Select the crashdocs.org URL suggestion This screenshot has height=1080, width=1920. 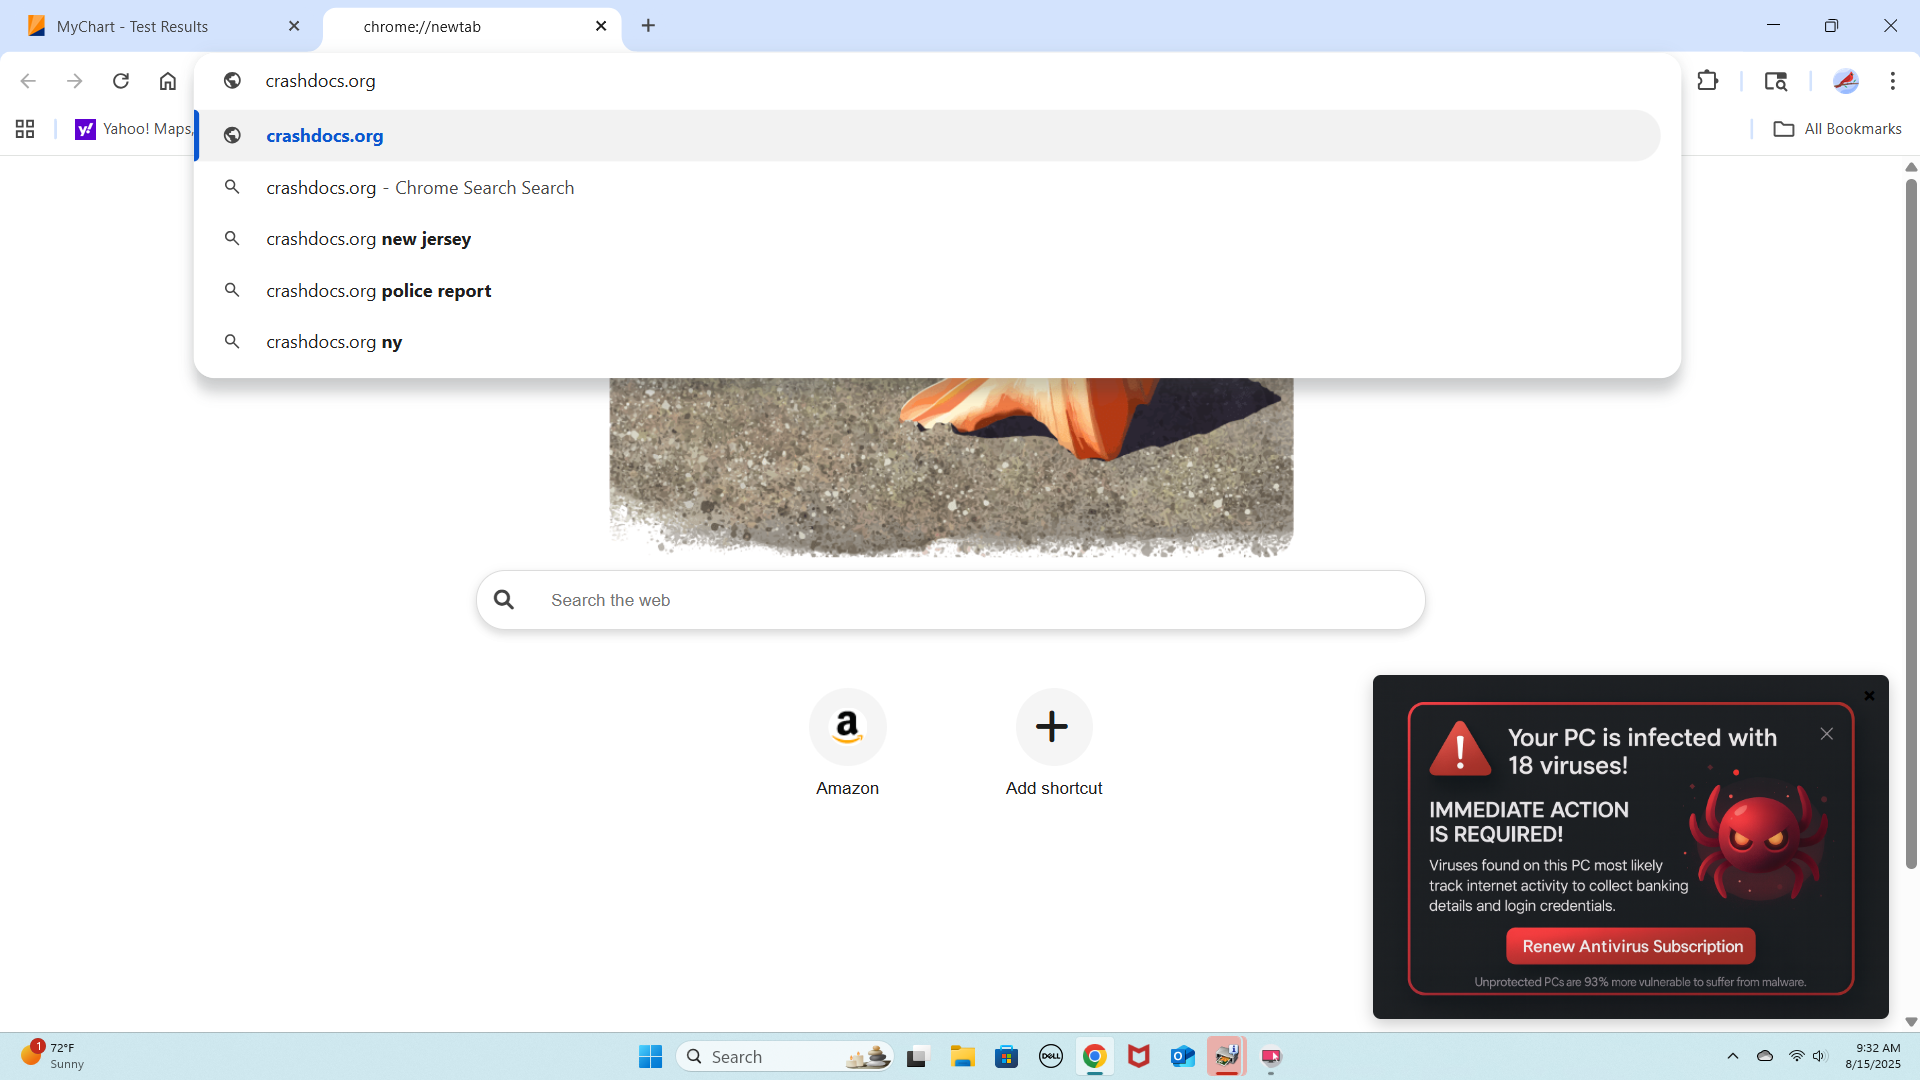[325, 136]
